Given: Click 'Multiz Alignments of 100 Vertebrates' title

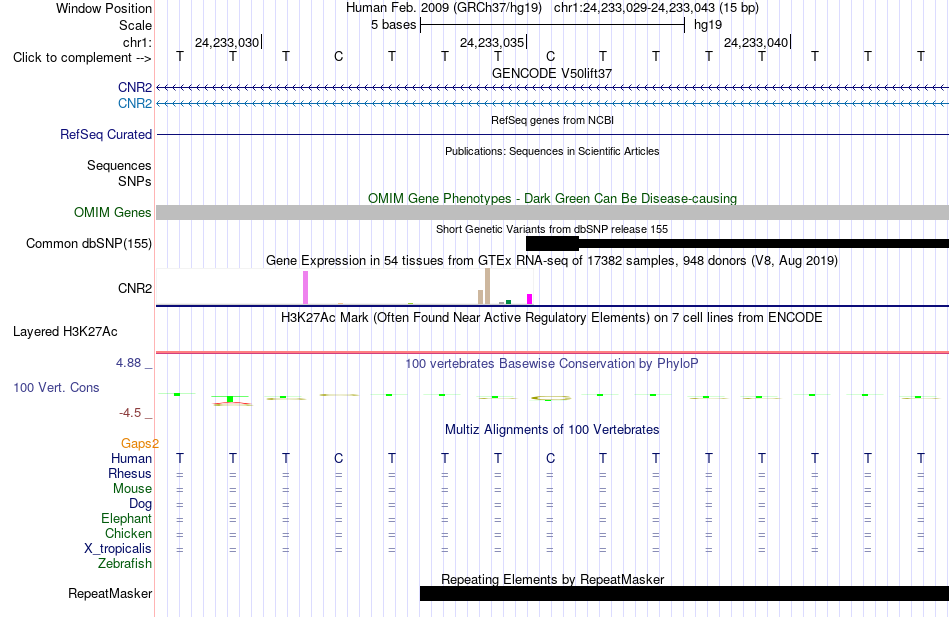Looking at the screenshot, I should [x=552, y=430].
